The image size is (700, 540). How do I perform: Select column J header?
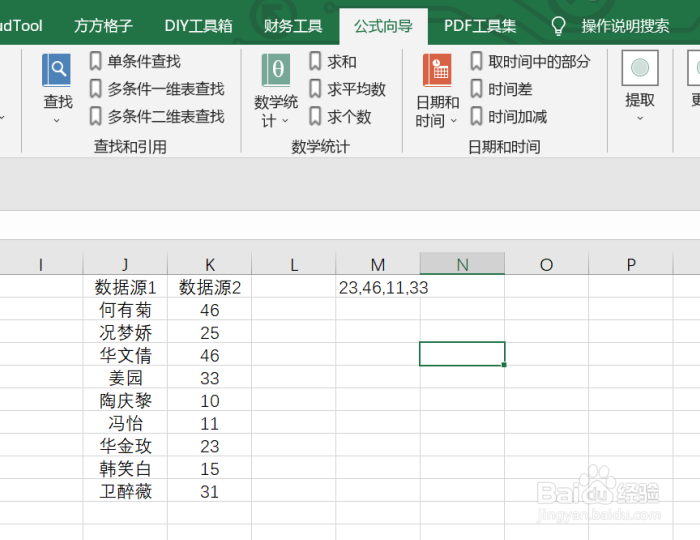(x=125, y=264)
